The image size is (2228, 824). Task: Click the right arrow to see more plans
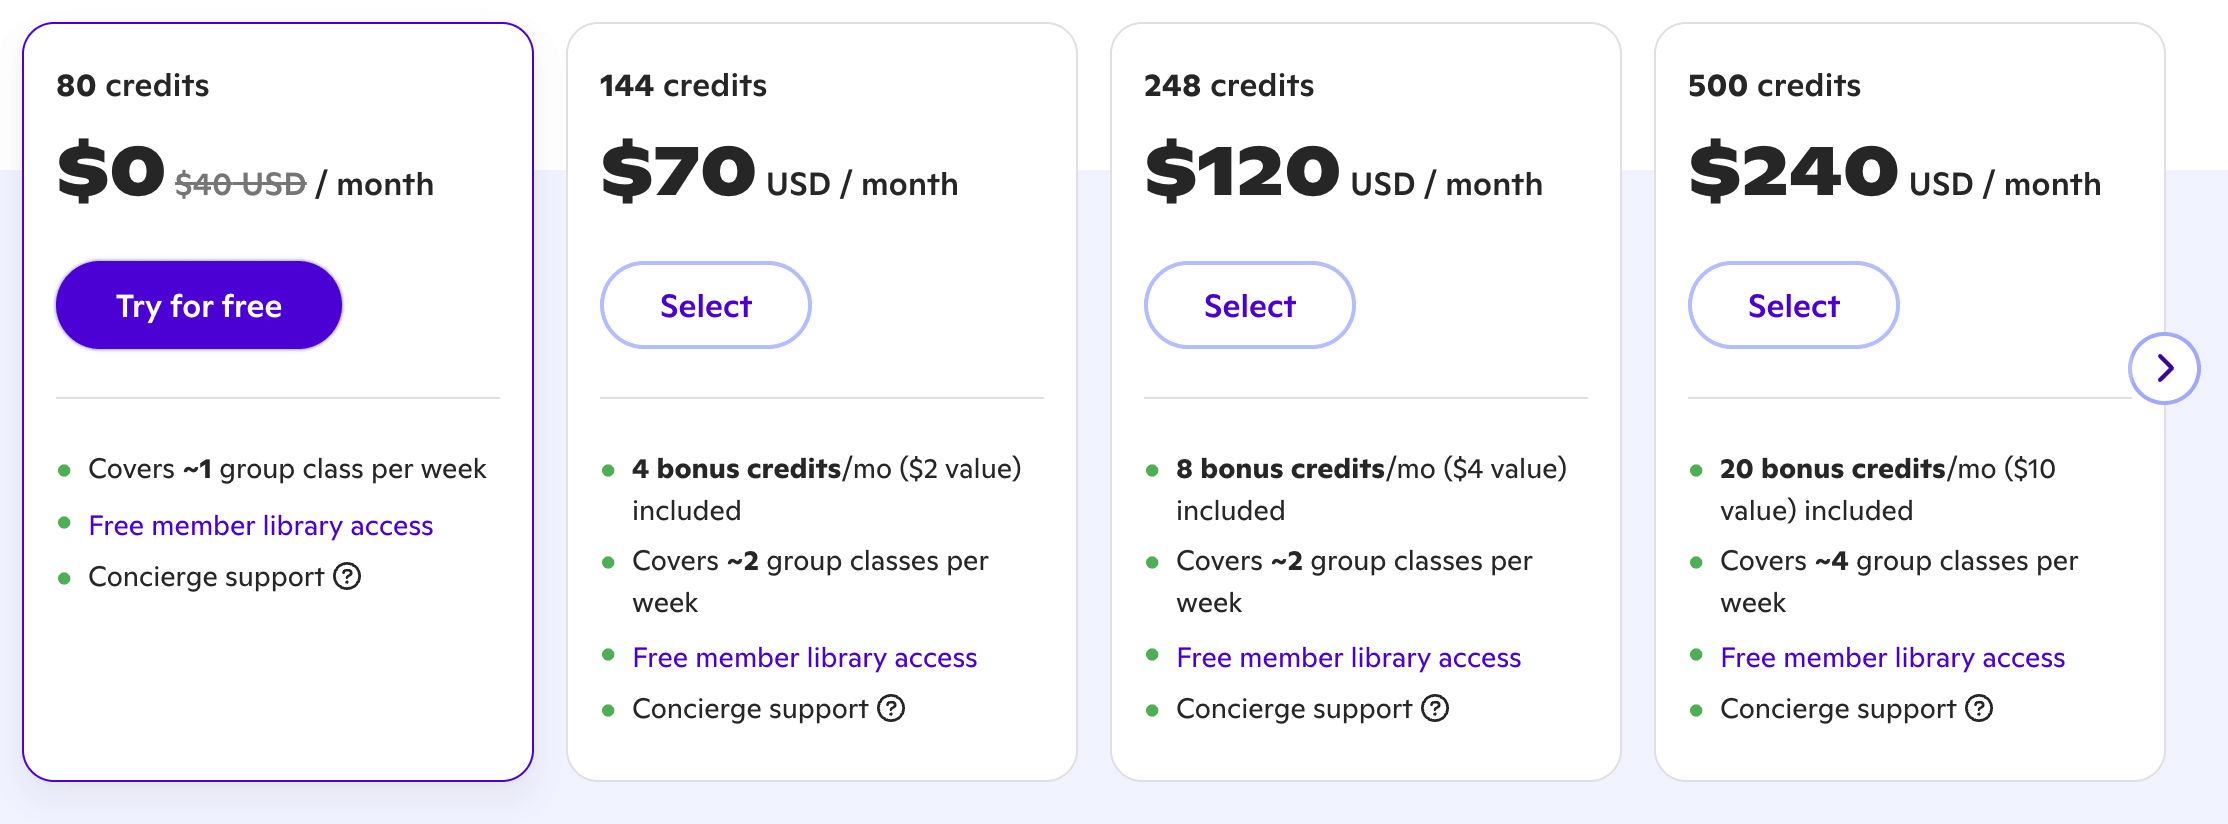tap(2166, 368)
